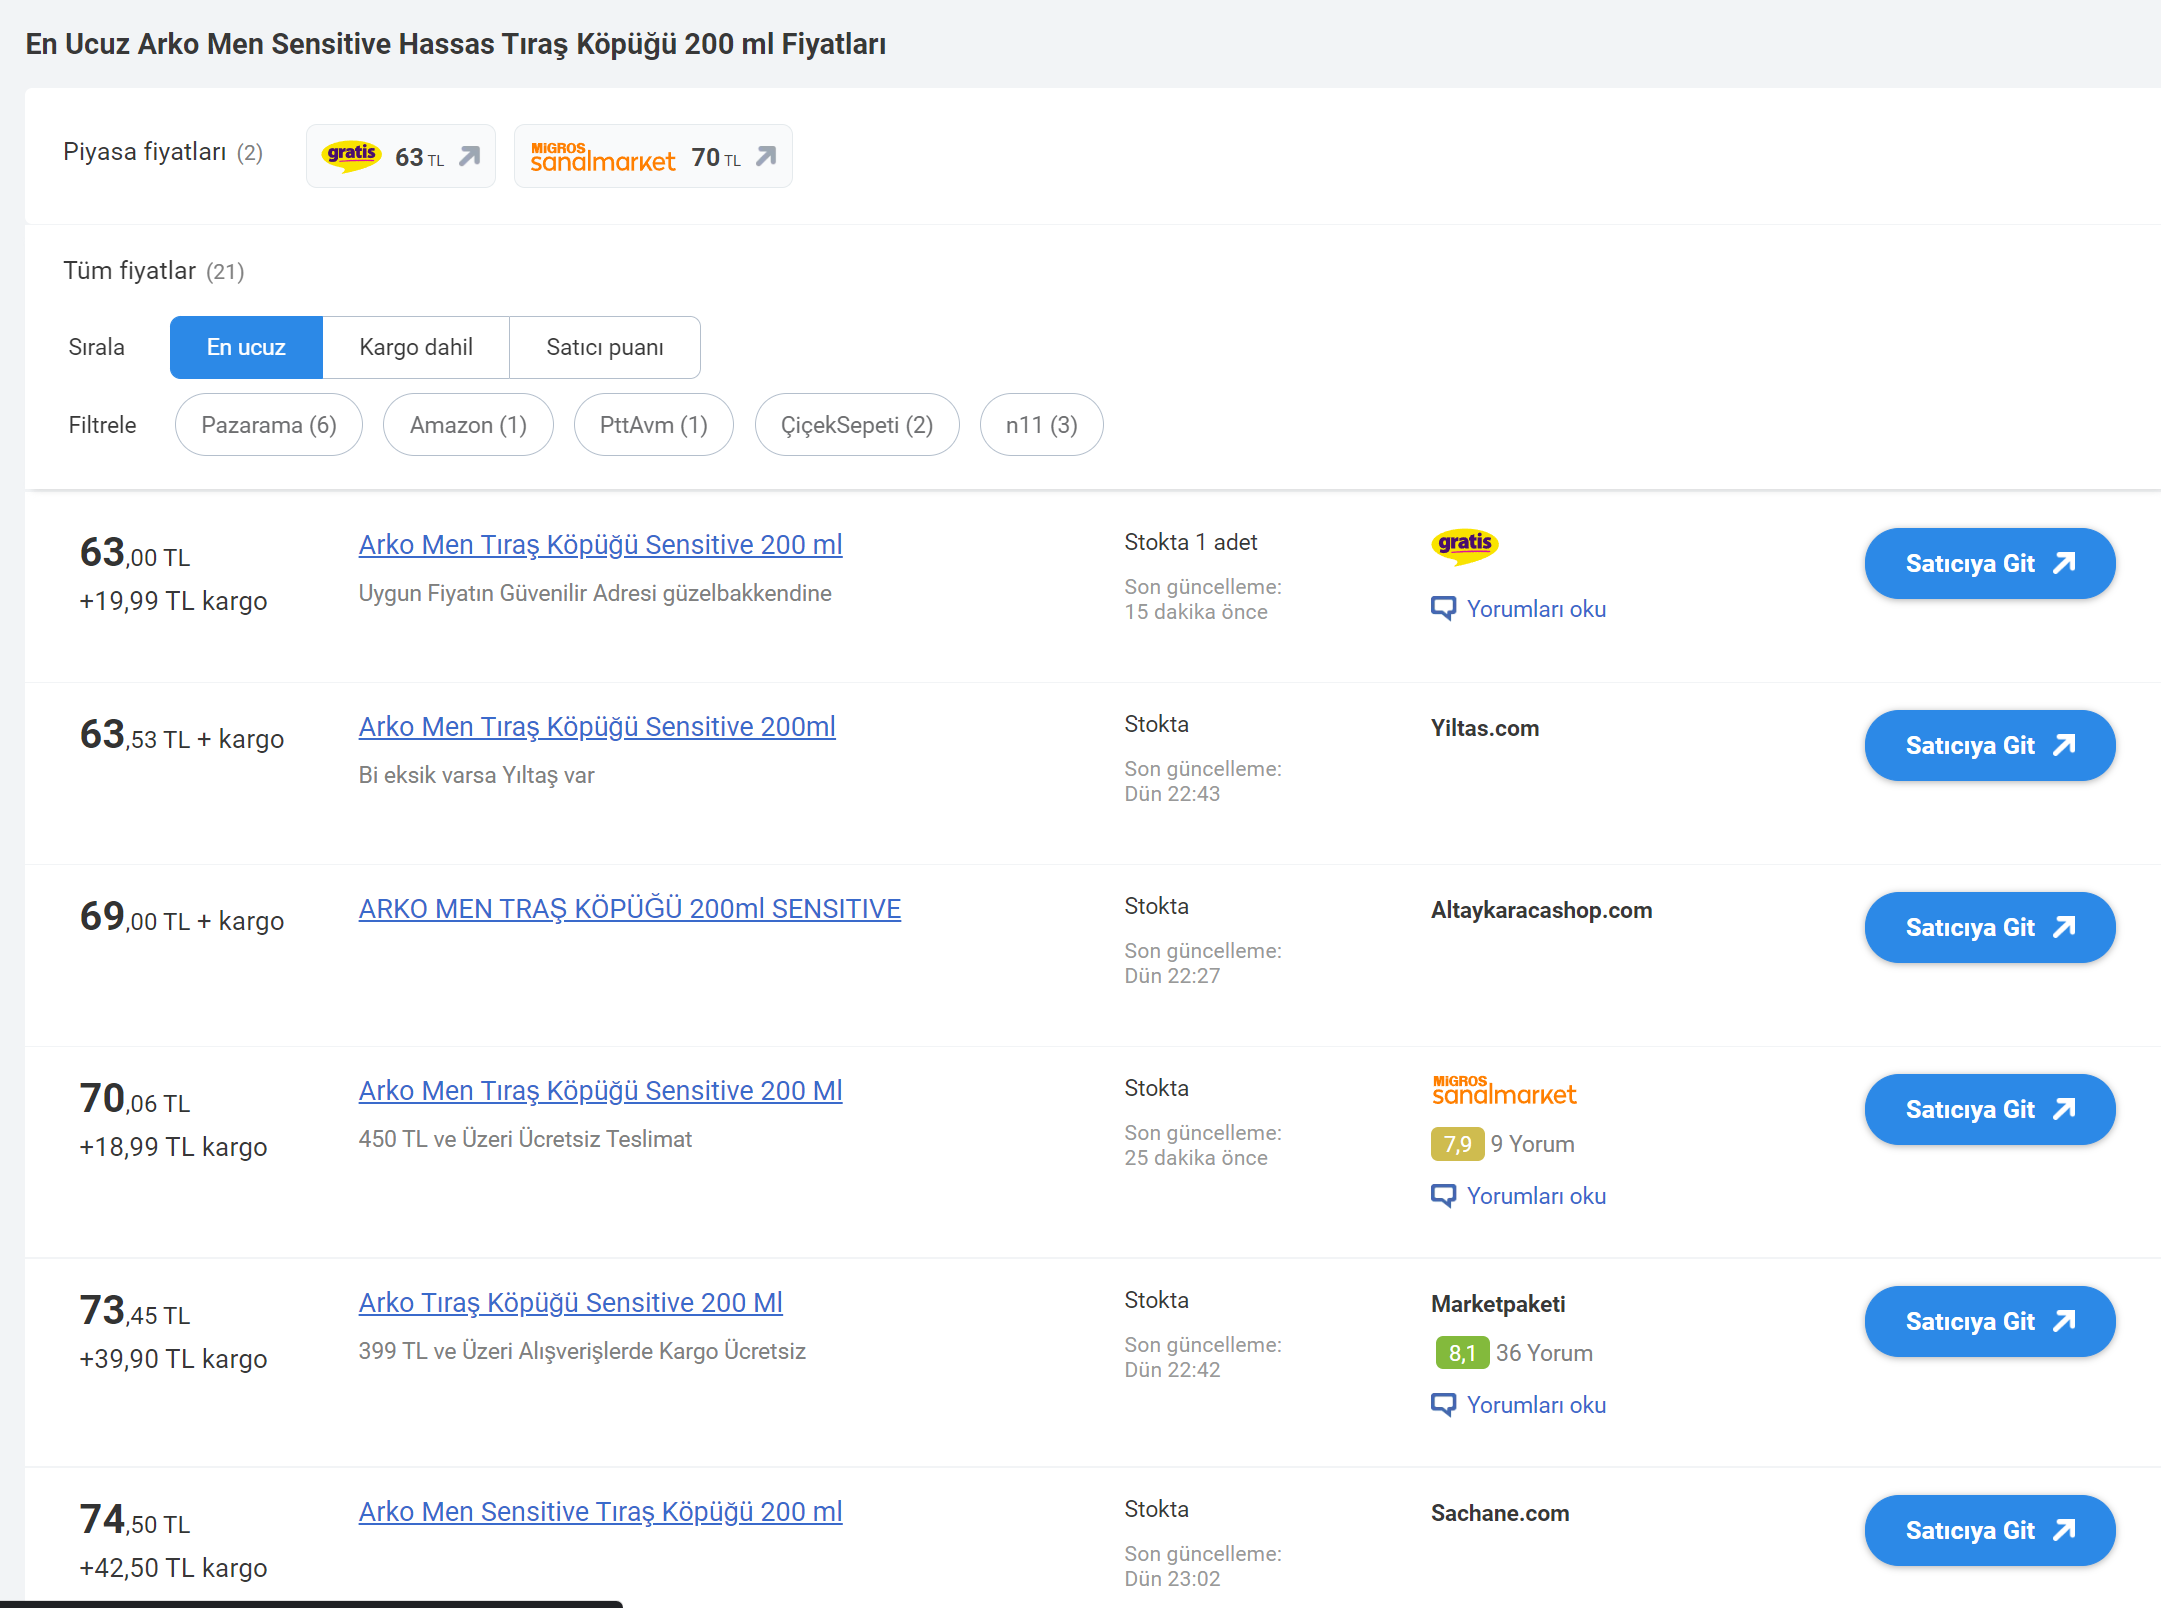Click 'Satıcıya Git' for the Marketpaketi offer
This screenshot has height=1608, width=2161.
coord(1990,1322)
